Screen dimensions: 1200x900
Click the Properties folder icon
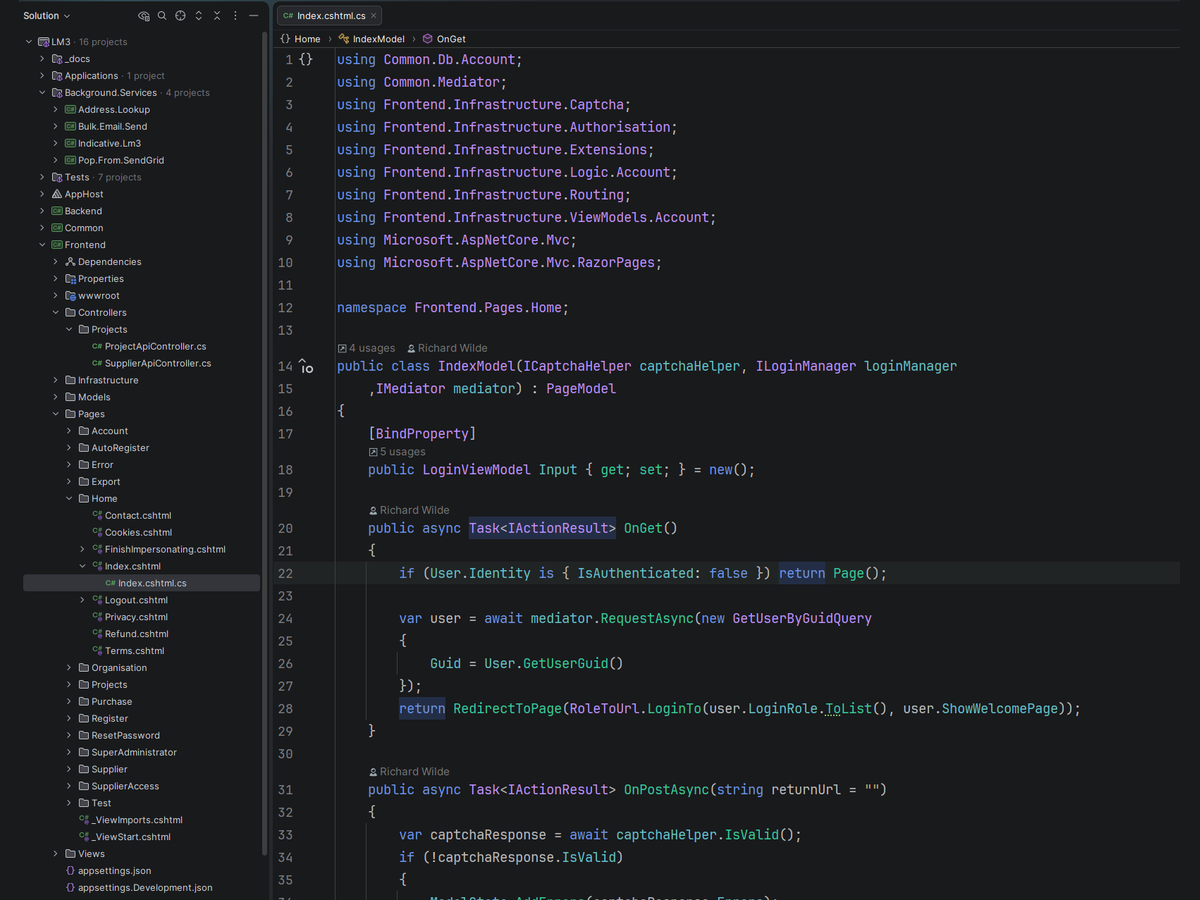(x=70, y=279)
